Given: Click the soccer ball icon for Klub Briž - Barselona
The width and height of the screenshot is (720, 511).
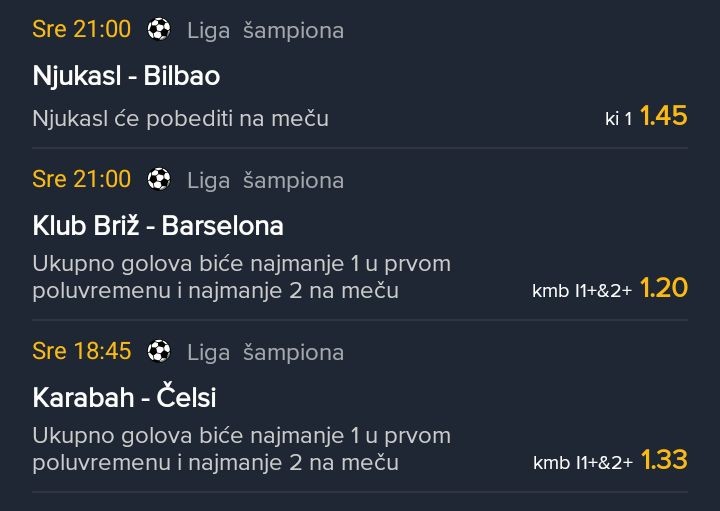Looking at the screenshot, I should (x=159, y=180).
